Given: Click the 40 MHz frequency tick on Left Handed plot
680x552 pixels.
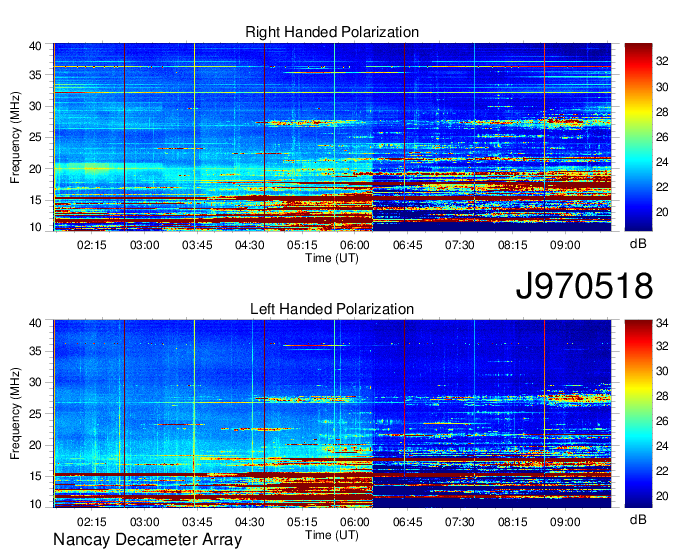Looking at the screenshot, I should pyautogui.click(x=36, y=323).
